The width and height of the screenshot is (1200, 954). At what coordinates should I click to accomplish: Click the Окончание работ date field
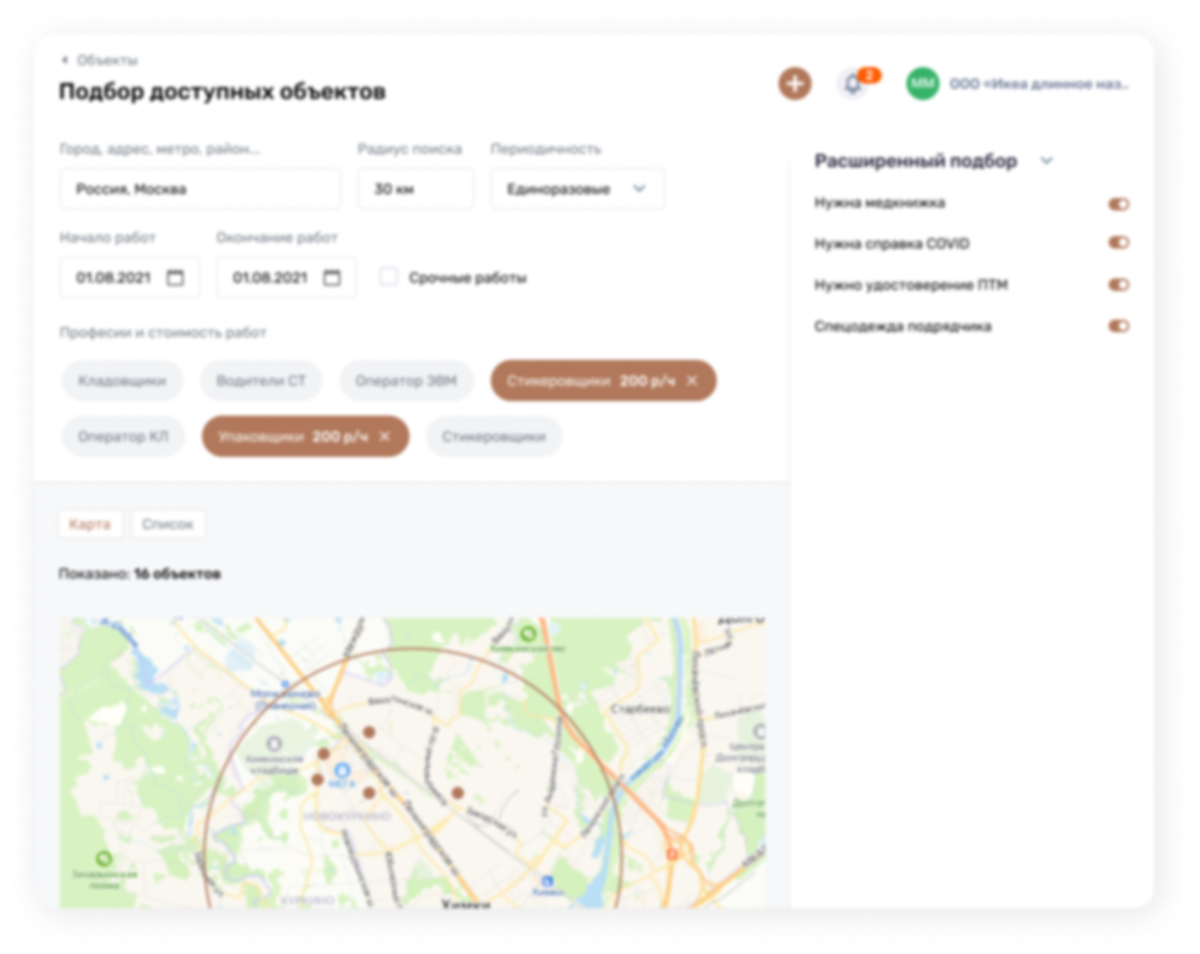coord(286,277)
